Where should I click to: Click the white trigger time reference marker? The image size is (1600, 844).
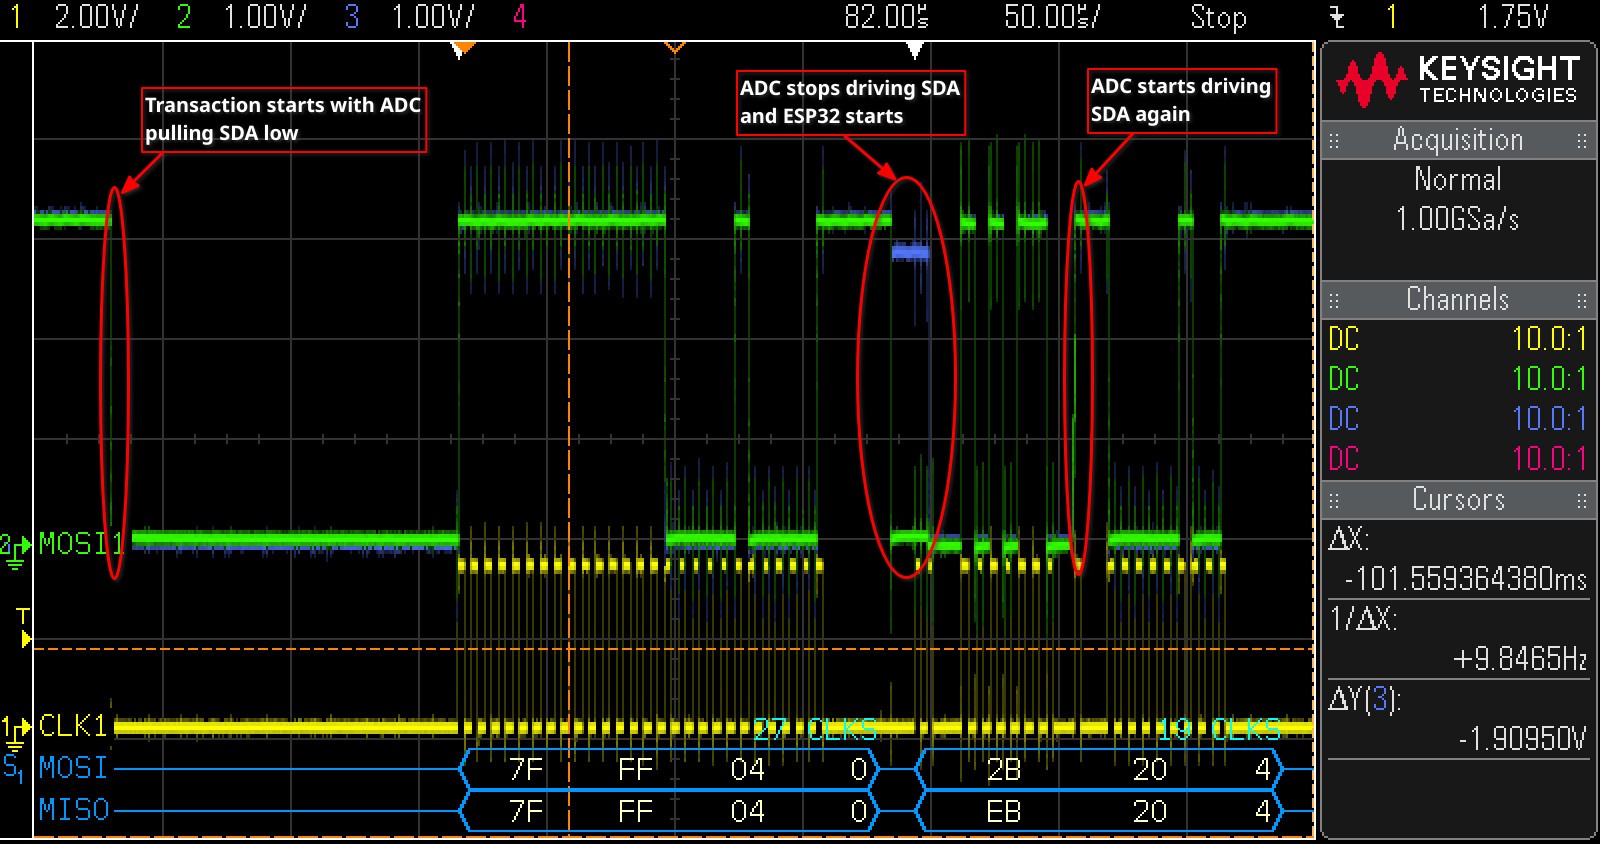914,49
